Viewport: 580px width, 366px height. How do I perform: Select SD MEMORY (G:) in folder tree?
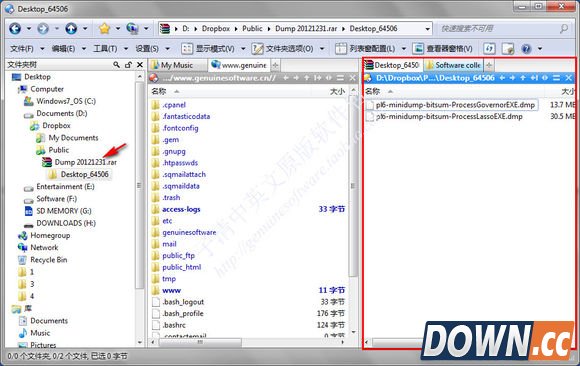tap(64, 211)
